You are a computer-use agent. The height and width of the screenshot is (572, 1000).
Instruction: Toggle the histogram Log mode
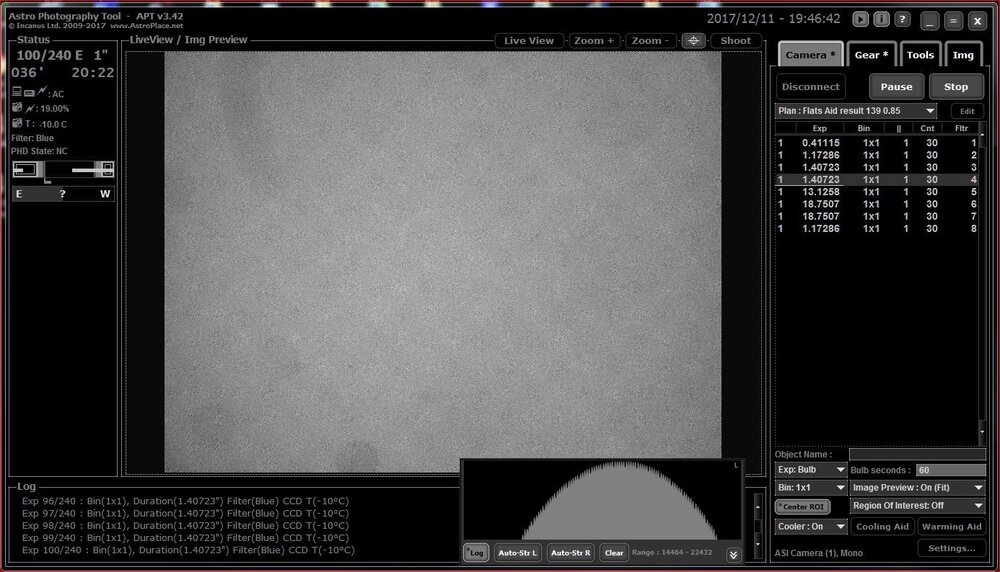(x=477, y=552)
